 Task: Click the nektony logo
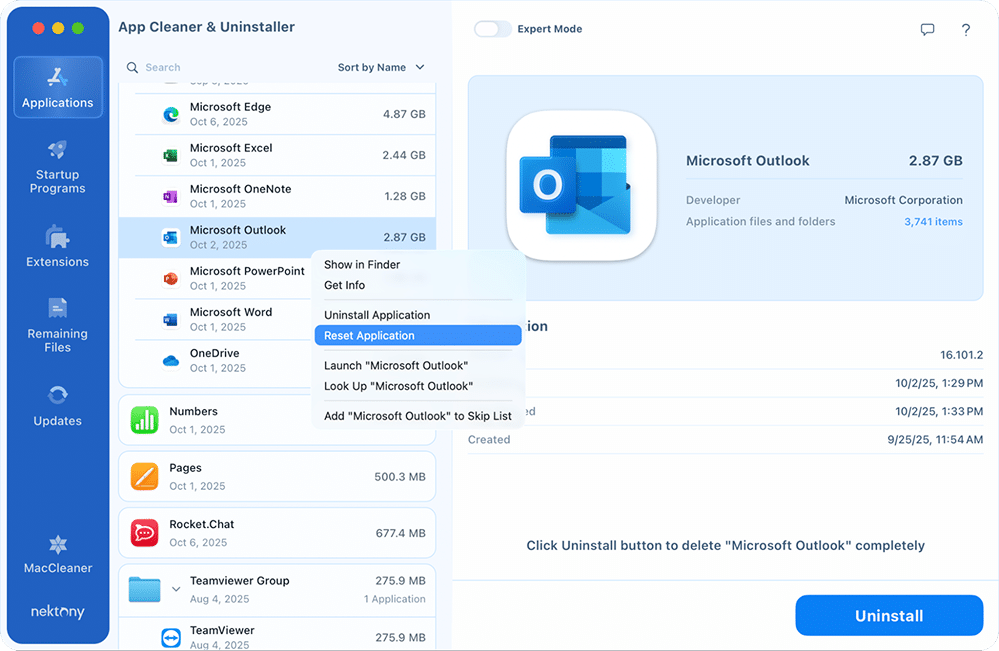(57, 611)
